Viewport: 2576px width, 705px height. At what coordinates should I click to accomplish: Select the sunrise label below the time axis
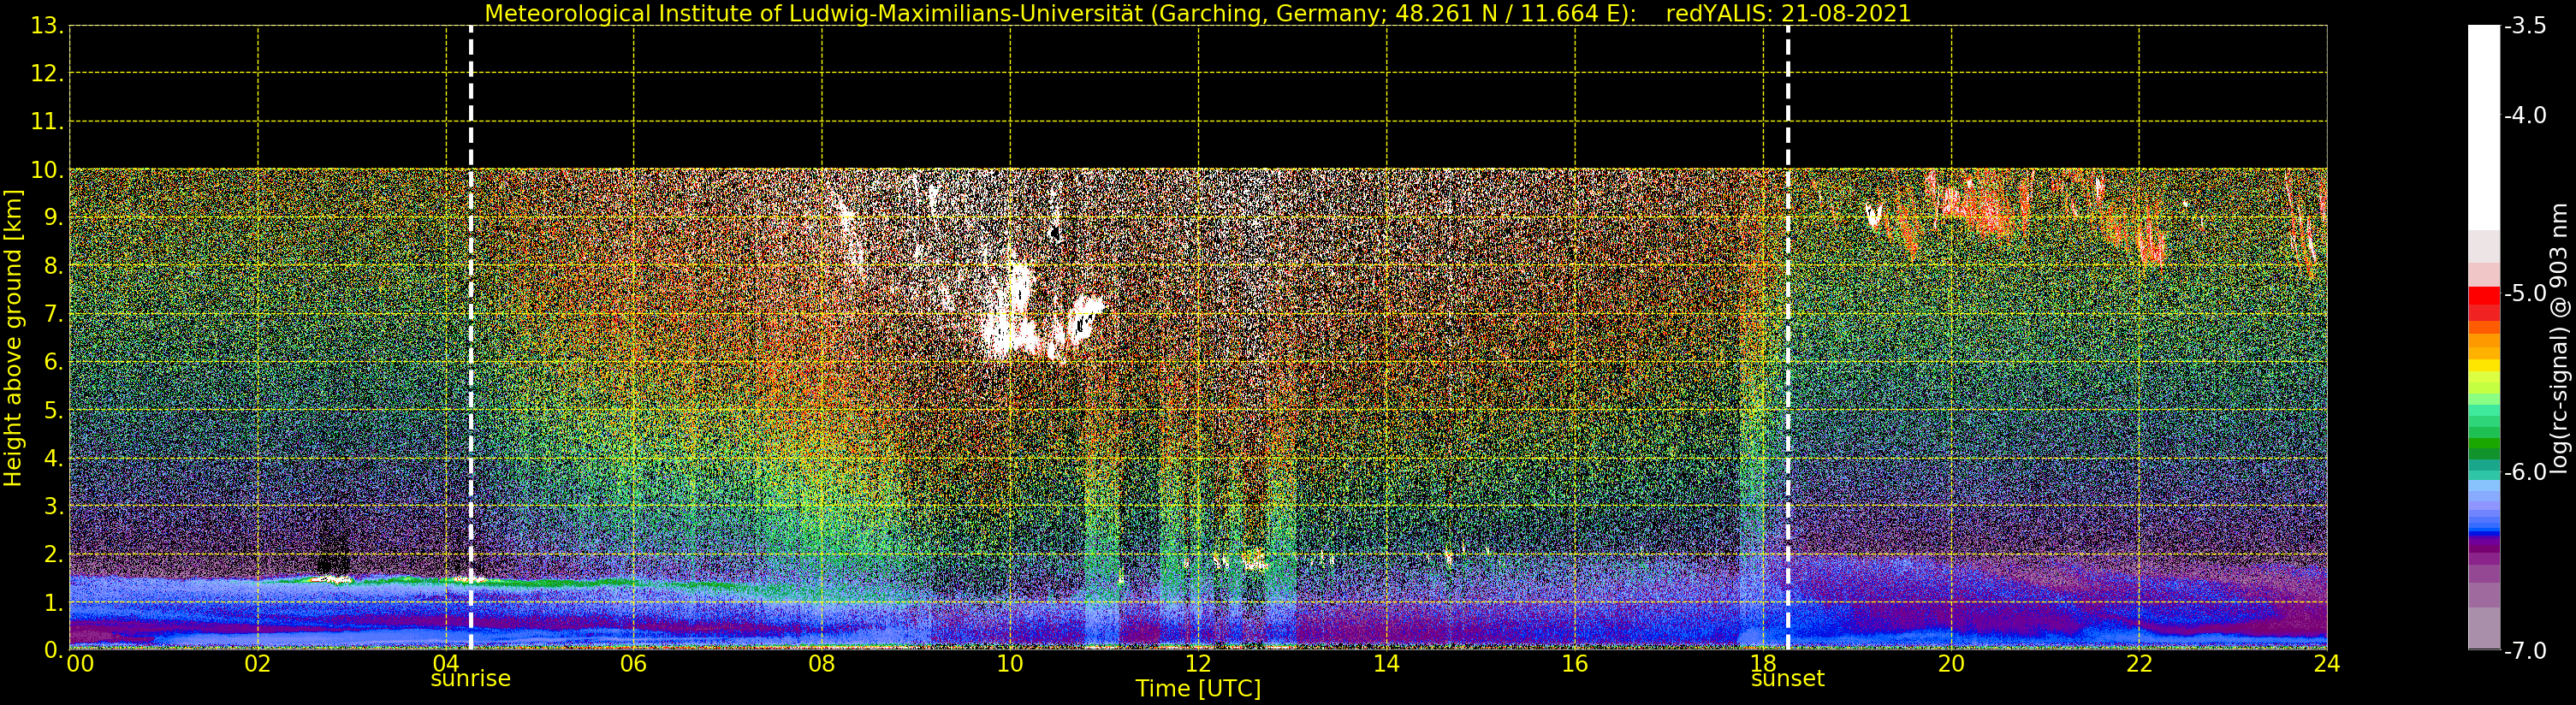point(470,679)
